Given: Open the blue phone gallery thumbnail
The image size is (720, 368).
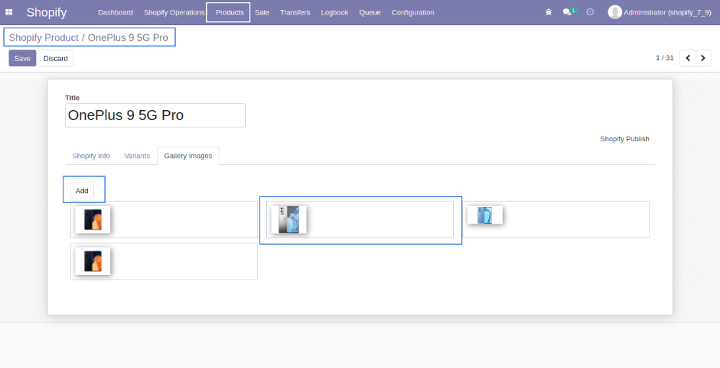Looking at the screenshot, I should [485, 215].
